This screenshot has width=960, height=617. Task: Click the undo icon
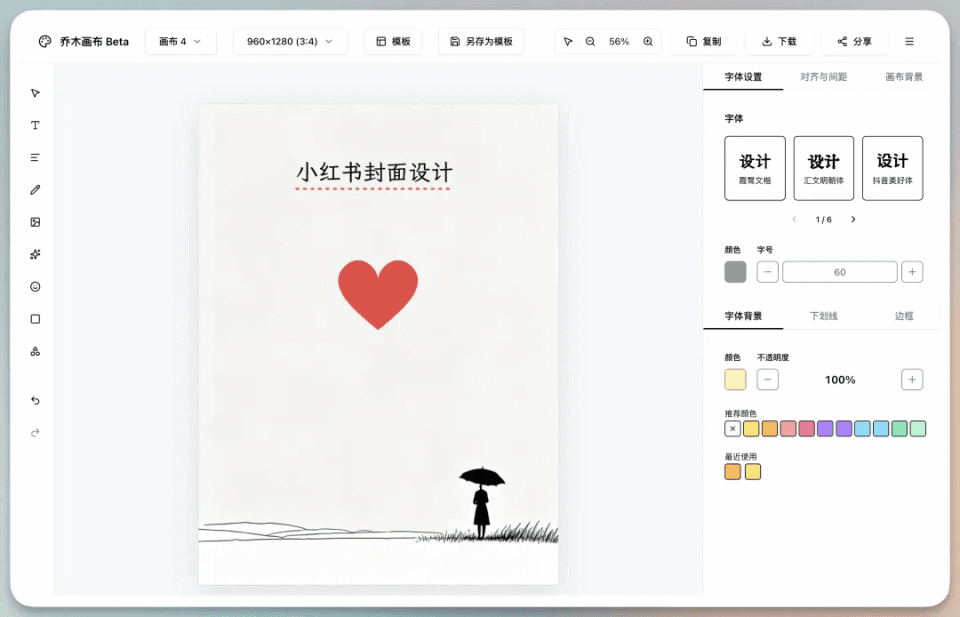point(35,400)
